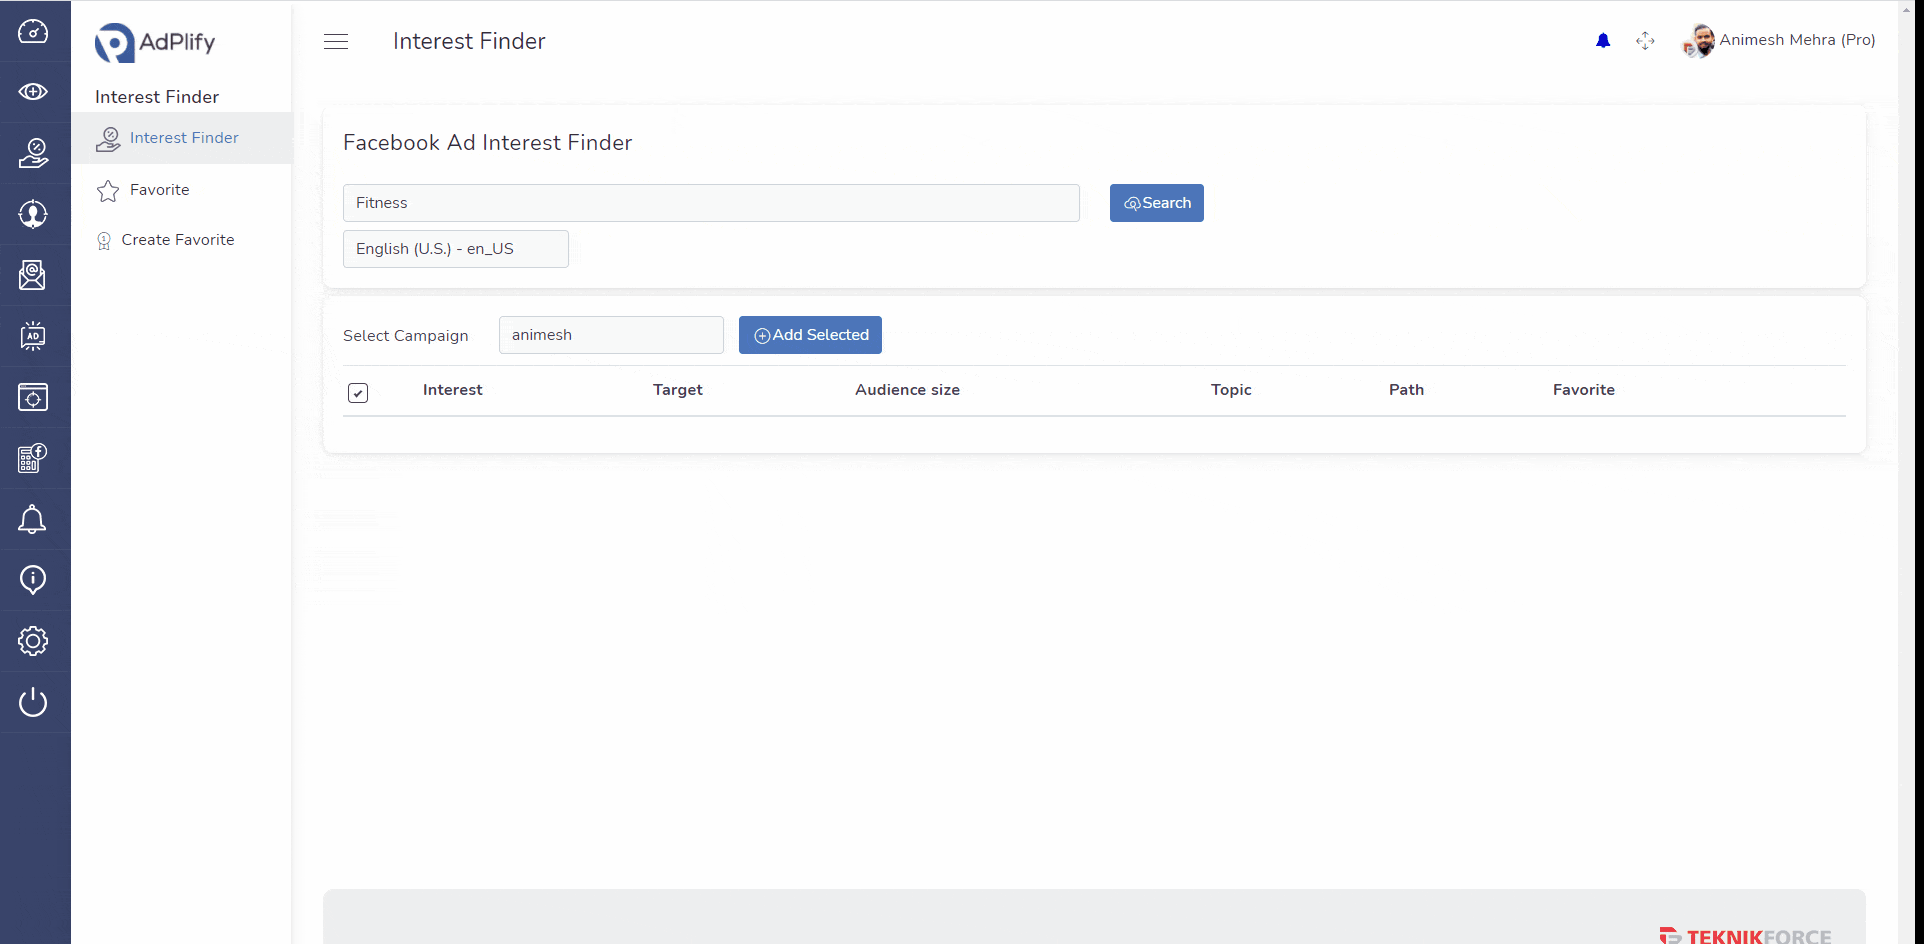The width and height of the screenshot is (1924, 944).
Task: Click the interest keyword field containing Fitness
Action: tap(710, 203)
